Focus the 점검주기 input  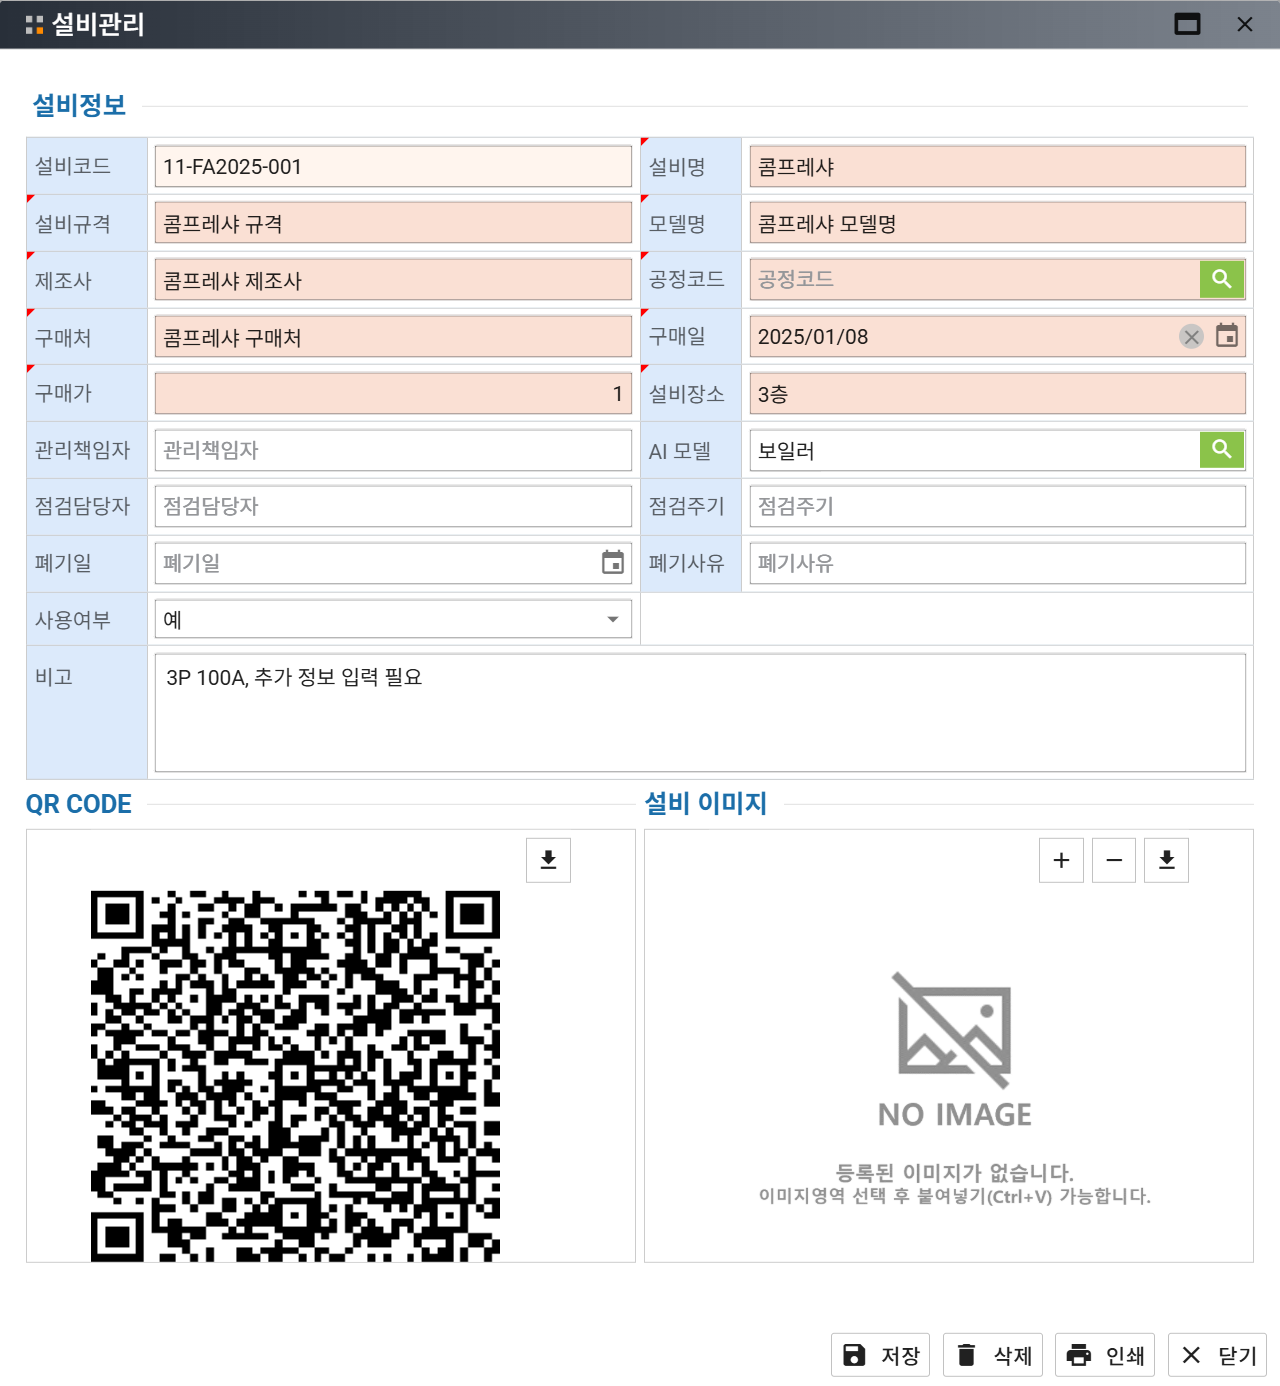(998, 506)
